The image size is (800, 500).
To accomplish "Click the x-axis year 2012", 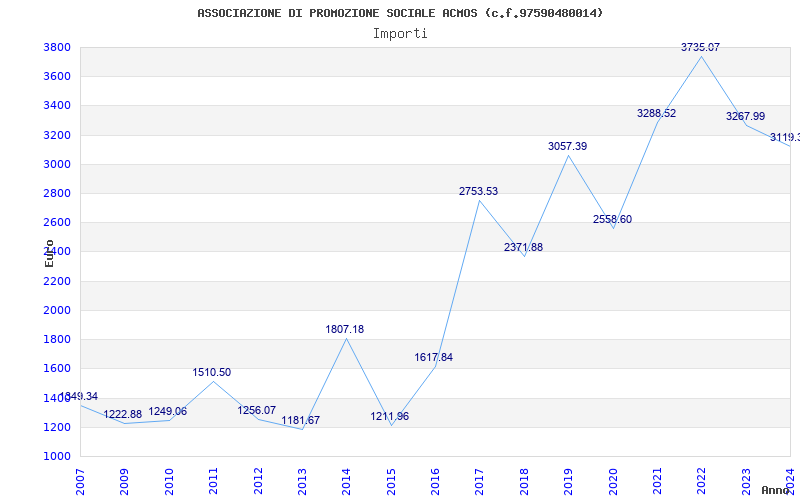I will [x=258, y=482].
